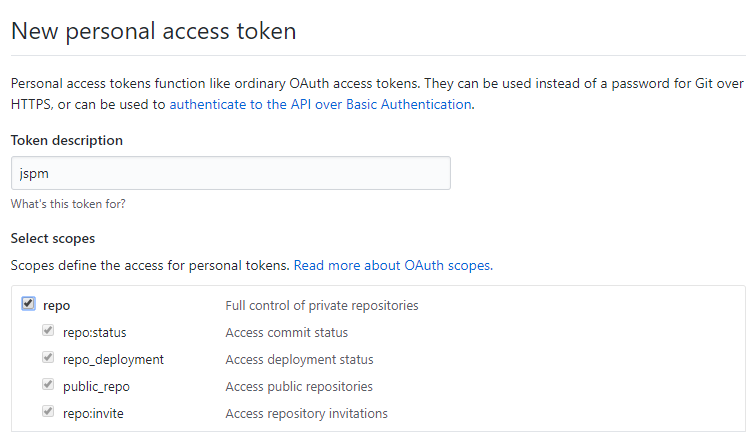Toggle the repo_deployment checkbox
756x432 pixels.
(x=48, y=359)
